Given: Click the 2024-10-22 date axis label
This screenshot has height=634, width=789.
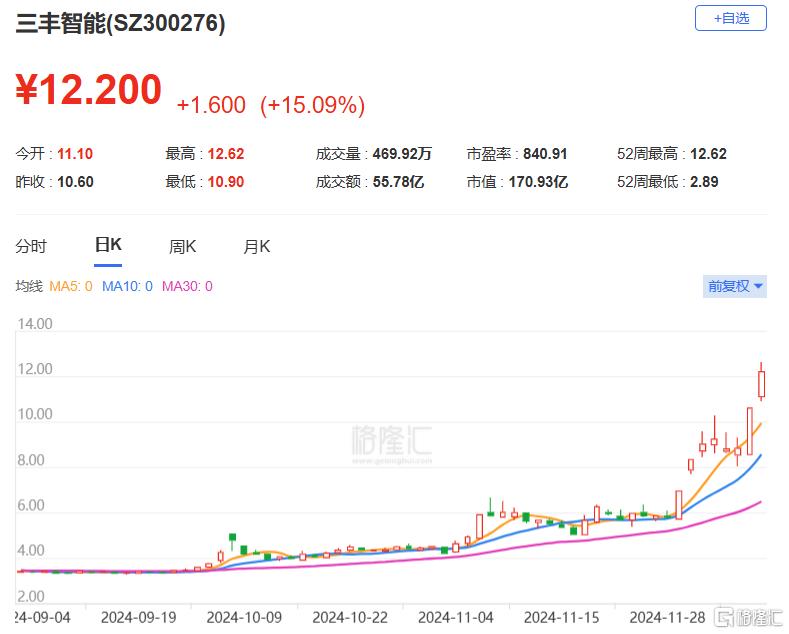Looking at the screenshot, I should 350,617.
